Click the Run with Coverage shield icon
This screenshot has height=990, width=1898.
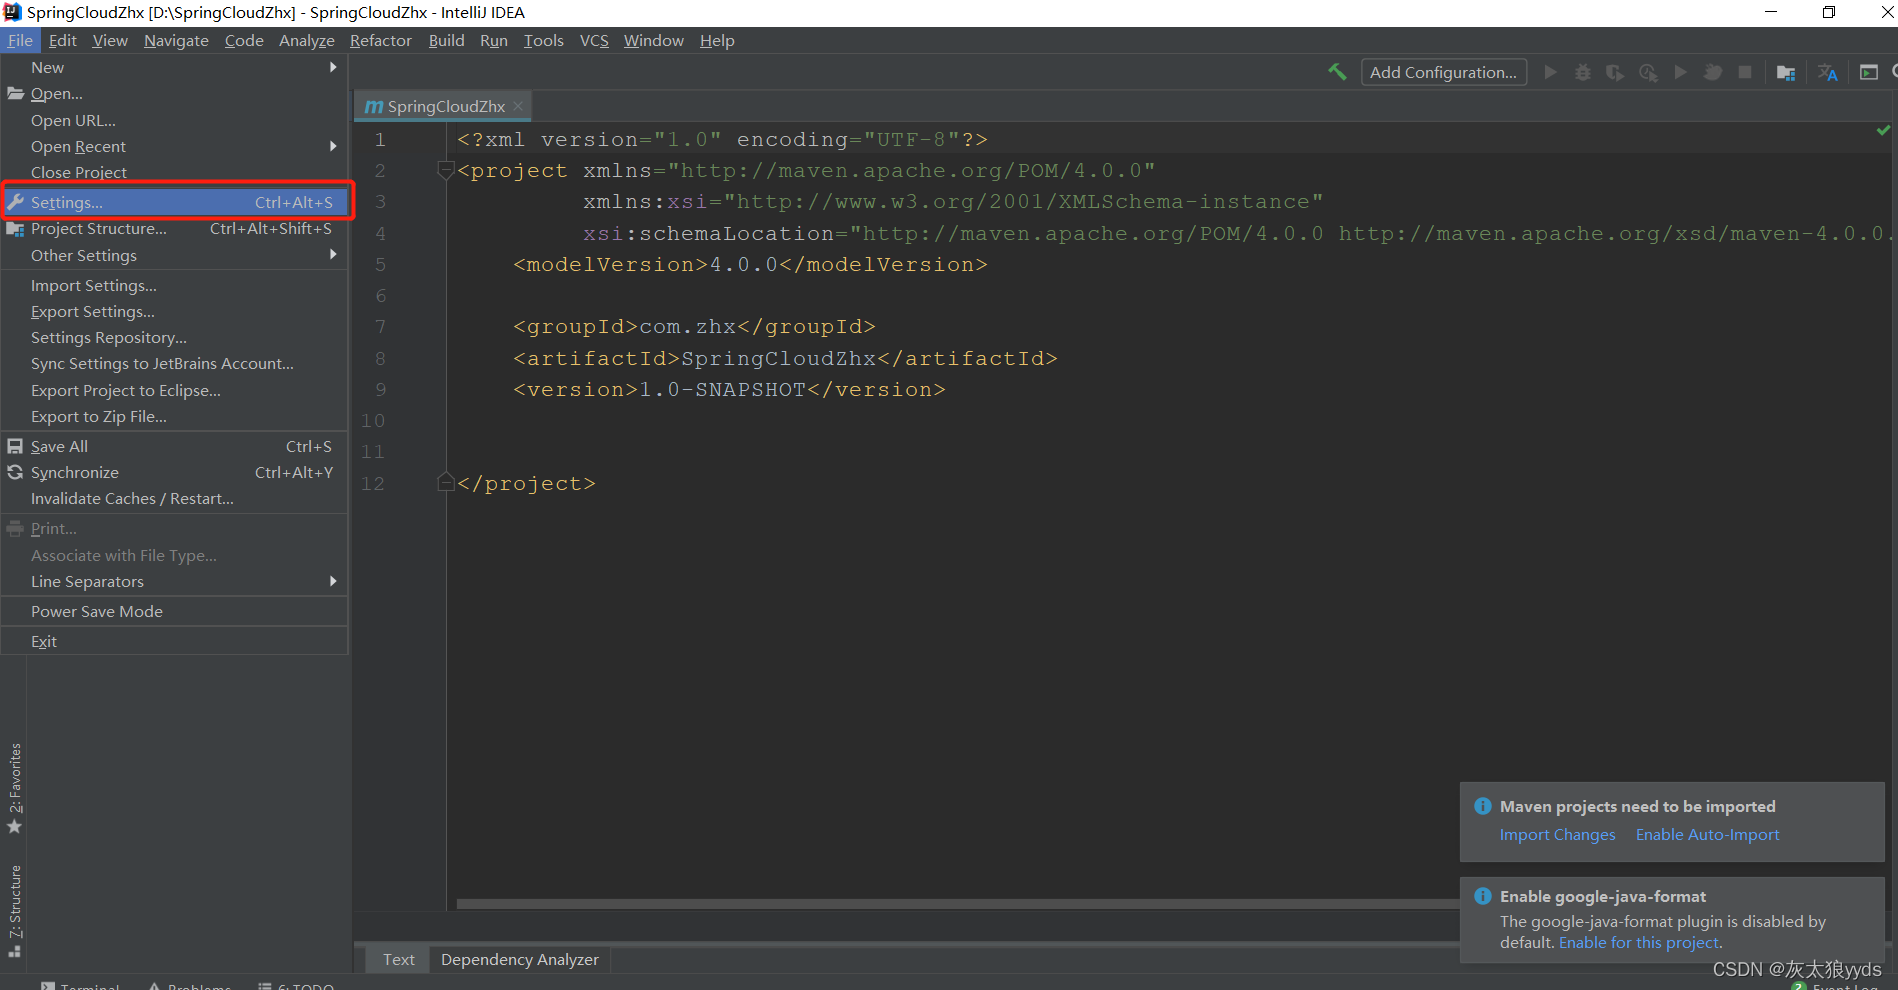tap(1615, 72)
